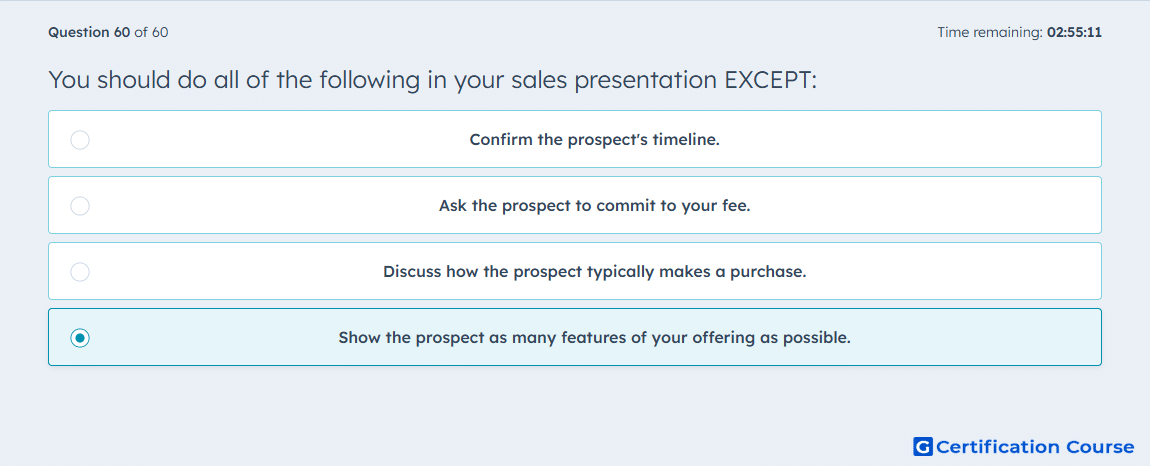The width and height of the screenshot is (1150, 466).
Task: Click the Certification Course link text
Action: click(x=1035, y=446)
